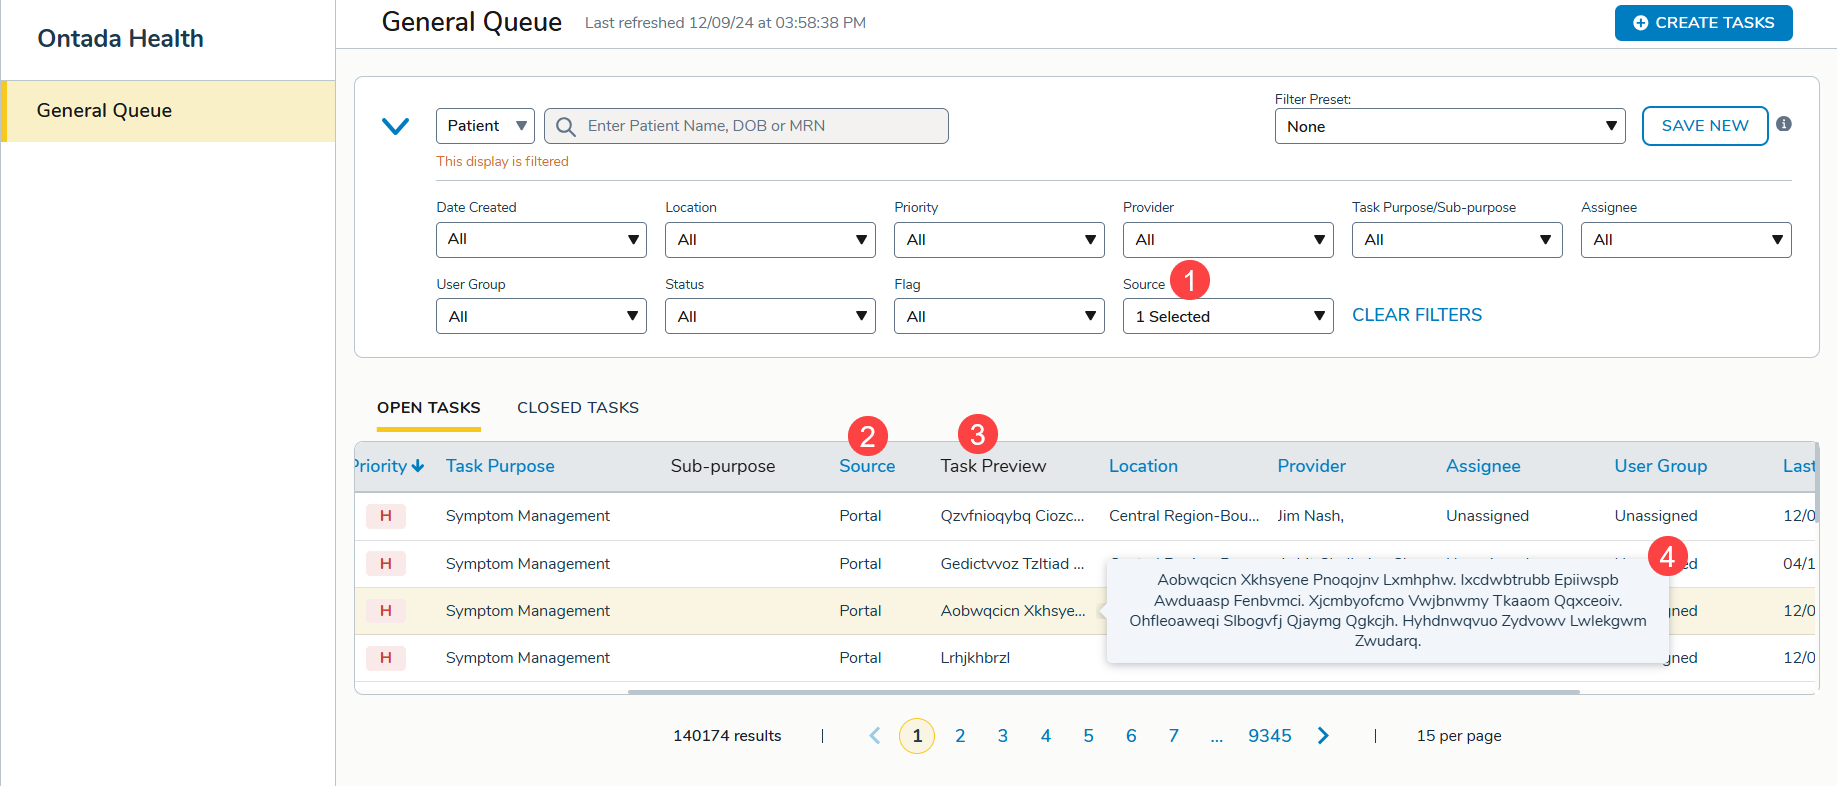Go to next page arrow
The width and height of the screenshot is (1837, 786).
click(1323, 736)
